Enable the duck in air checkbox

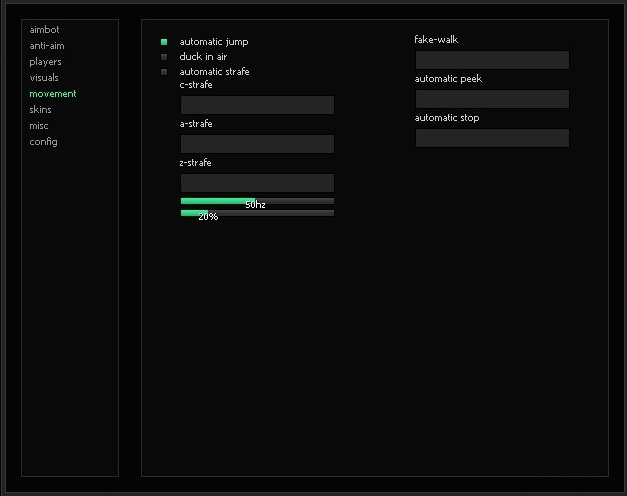pos(164,57)
